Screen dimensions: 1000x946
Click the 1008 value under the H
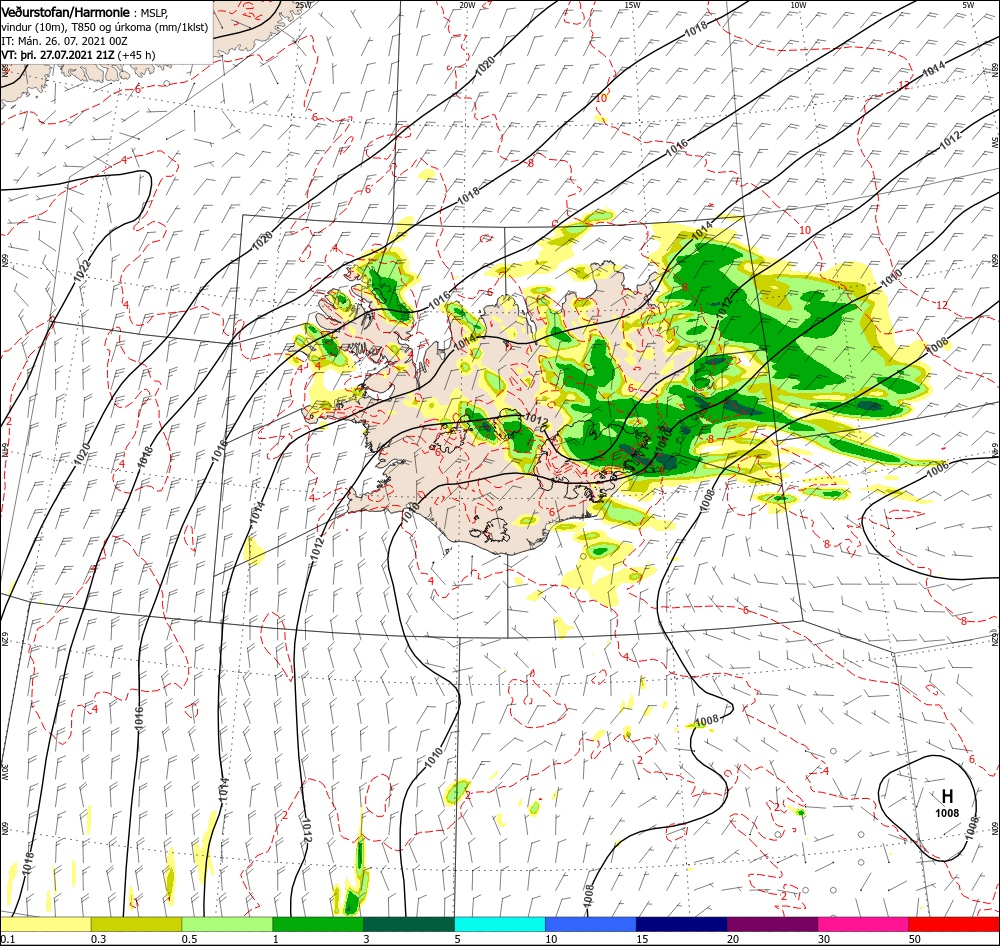click(x=947, y=813)
